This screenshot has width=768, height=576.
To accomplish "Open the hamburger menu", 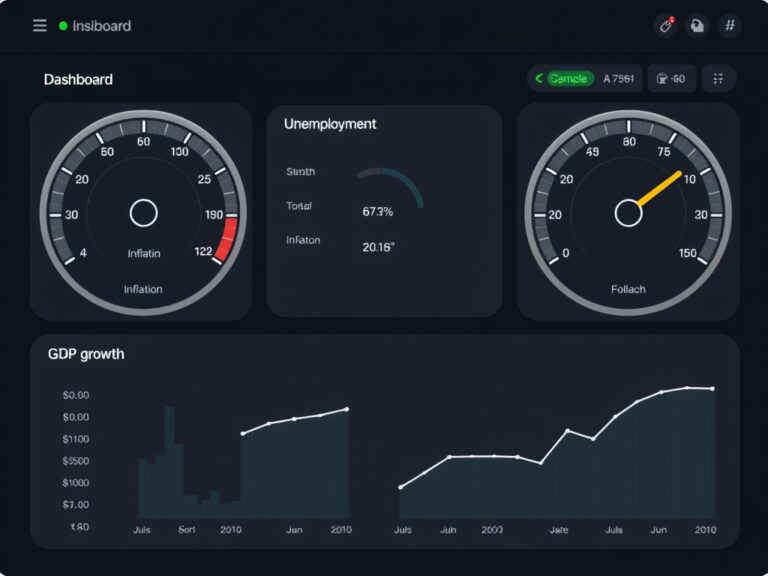I will pos(40,25).
